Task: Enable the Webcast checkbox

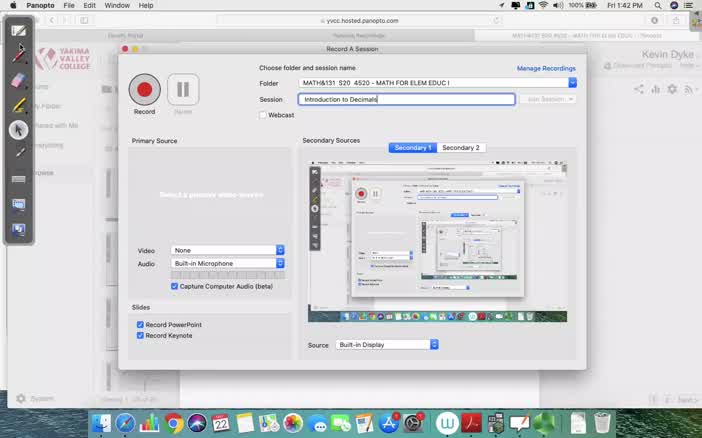Action: 263,115
